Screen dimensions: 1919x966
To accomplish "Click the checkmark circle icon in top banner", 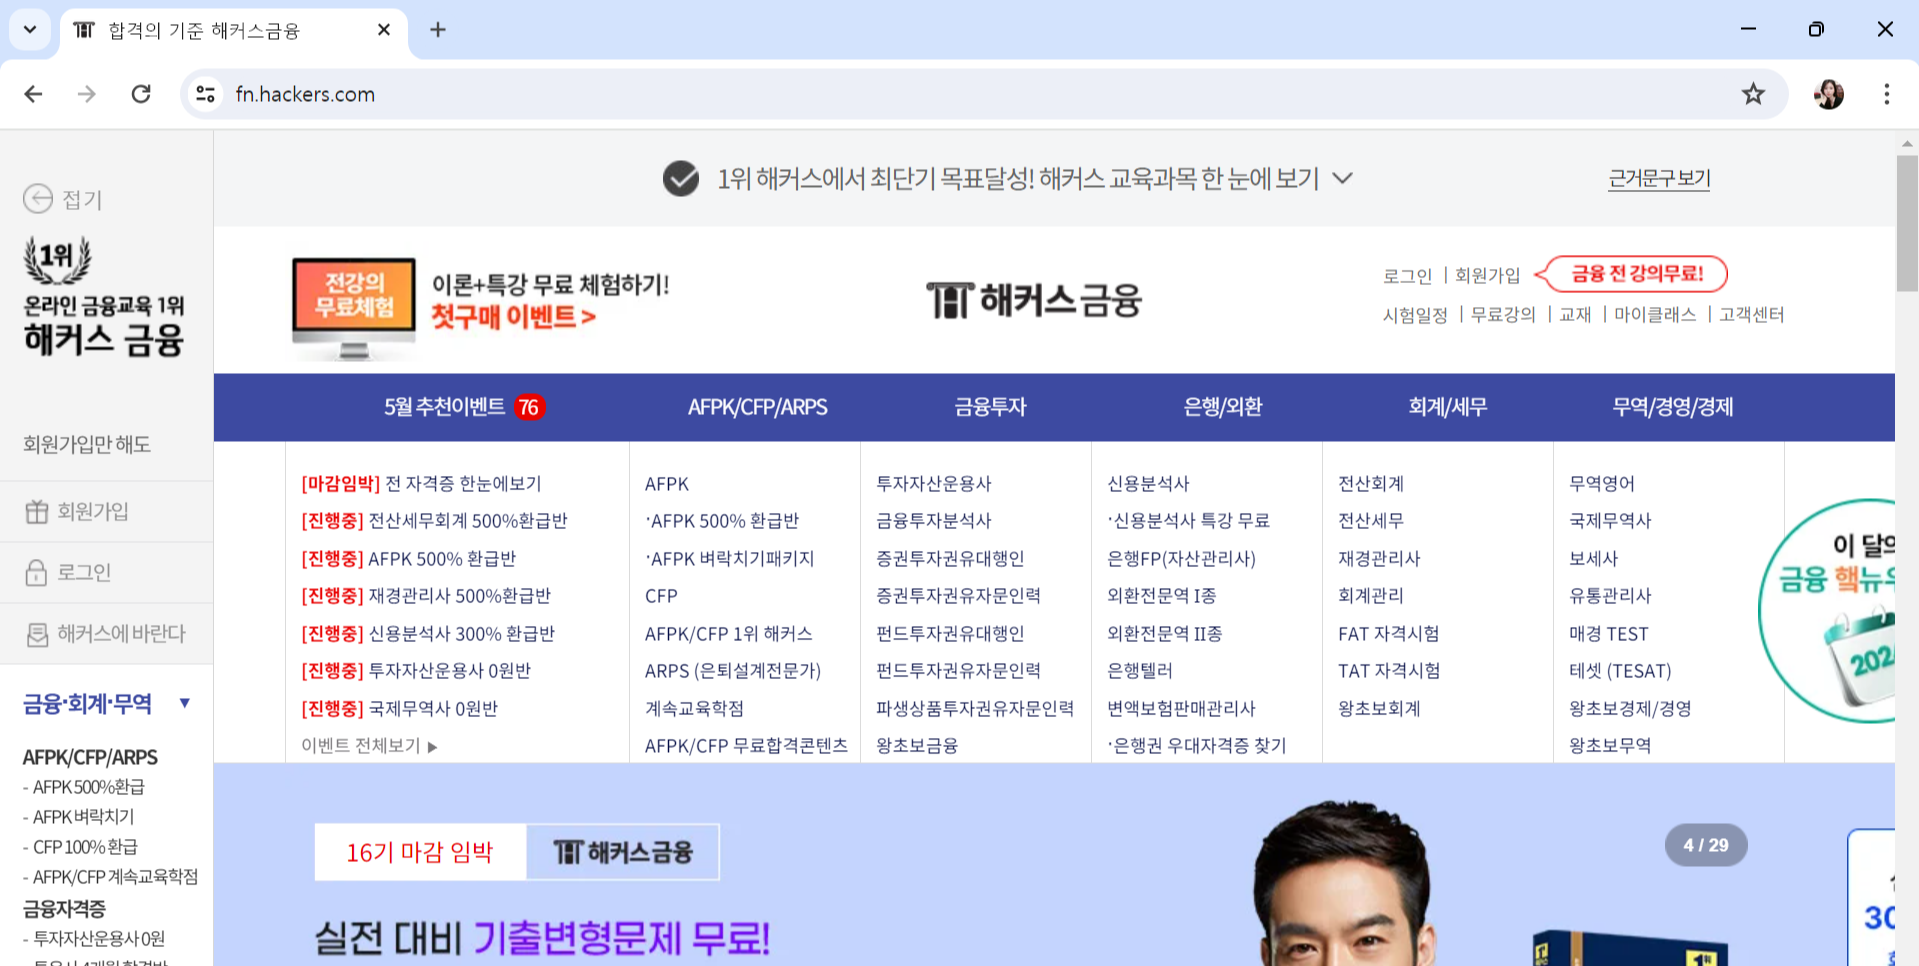I will tap(681, 179).
